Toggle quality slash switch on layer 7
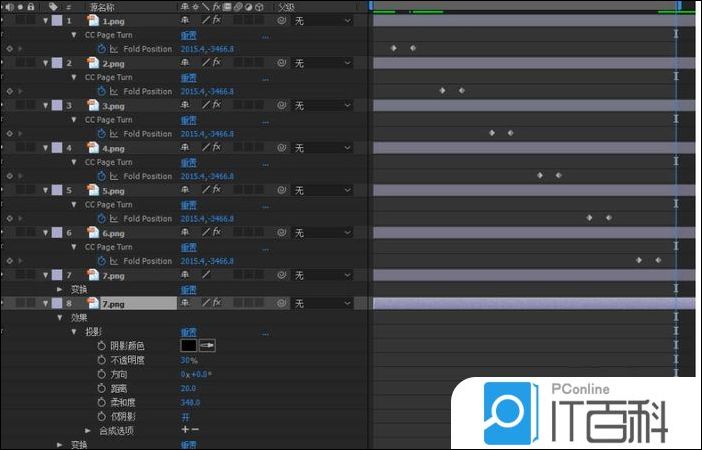Image resolution: width=702 pixels, height=450 pixels. pyautogui.click(x=206, y=274)
